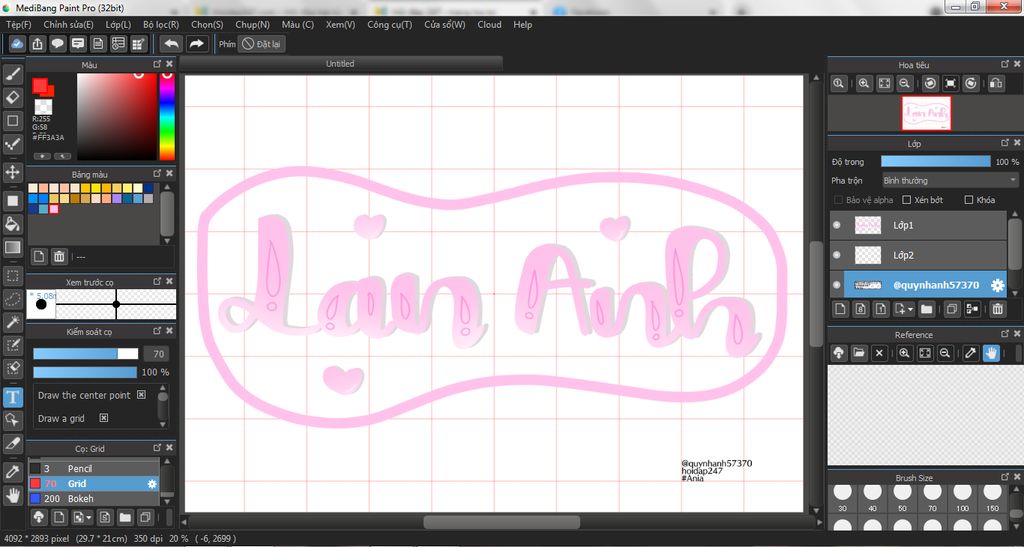
Task: Hide the @quynhanh57370 layer
Action: click(x=837, y=285)
